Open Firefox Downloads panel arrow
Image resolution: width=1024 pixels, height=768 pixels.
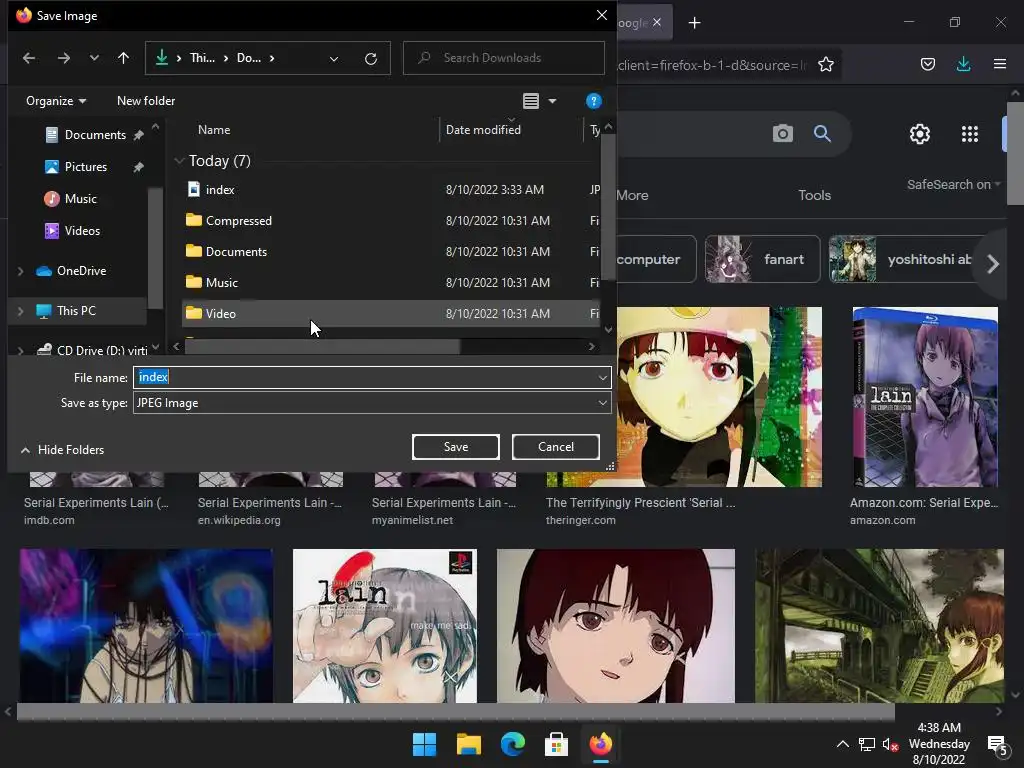pos(963,65)
